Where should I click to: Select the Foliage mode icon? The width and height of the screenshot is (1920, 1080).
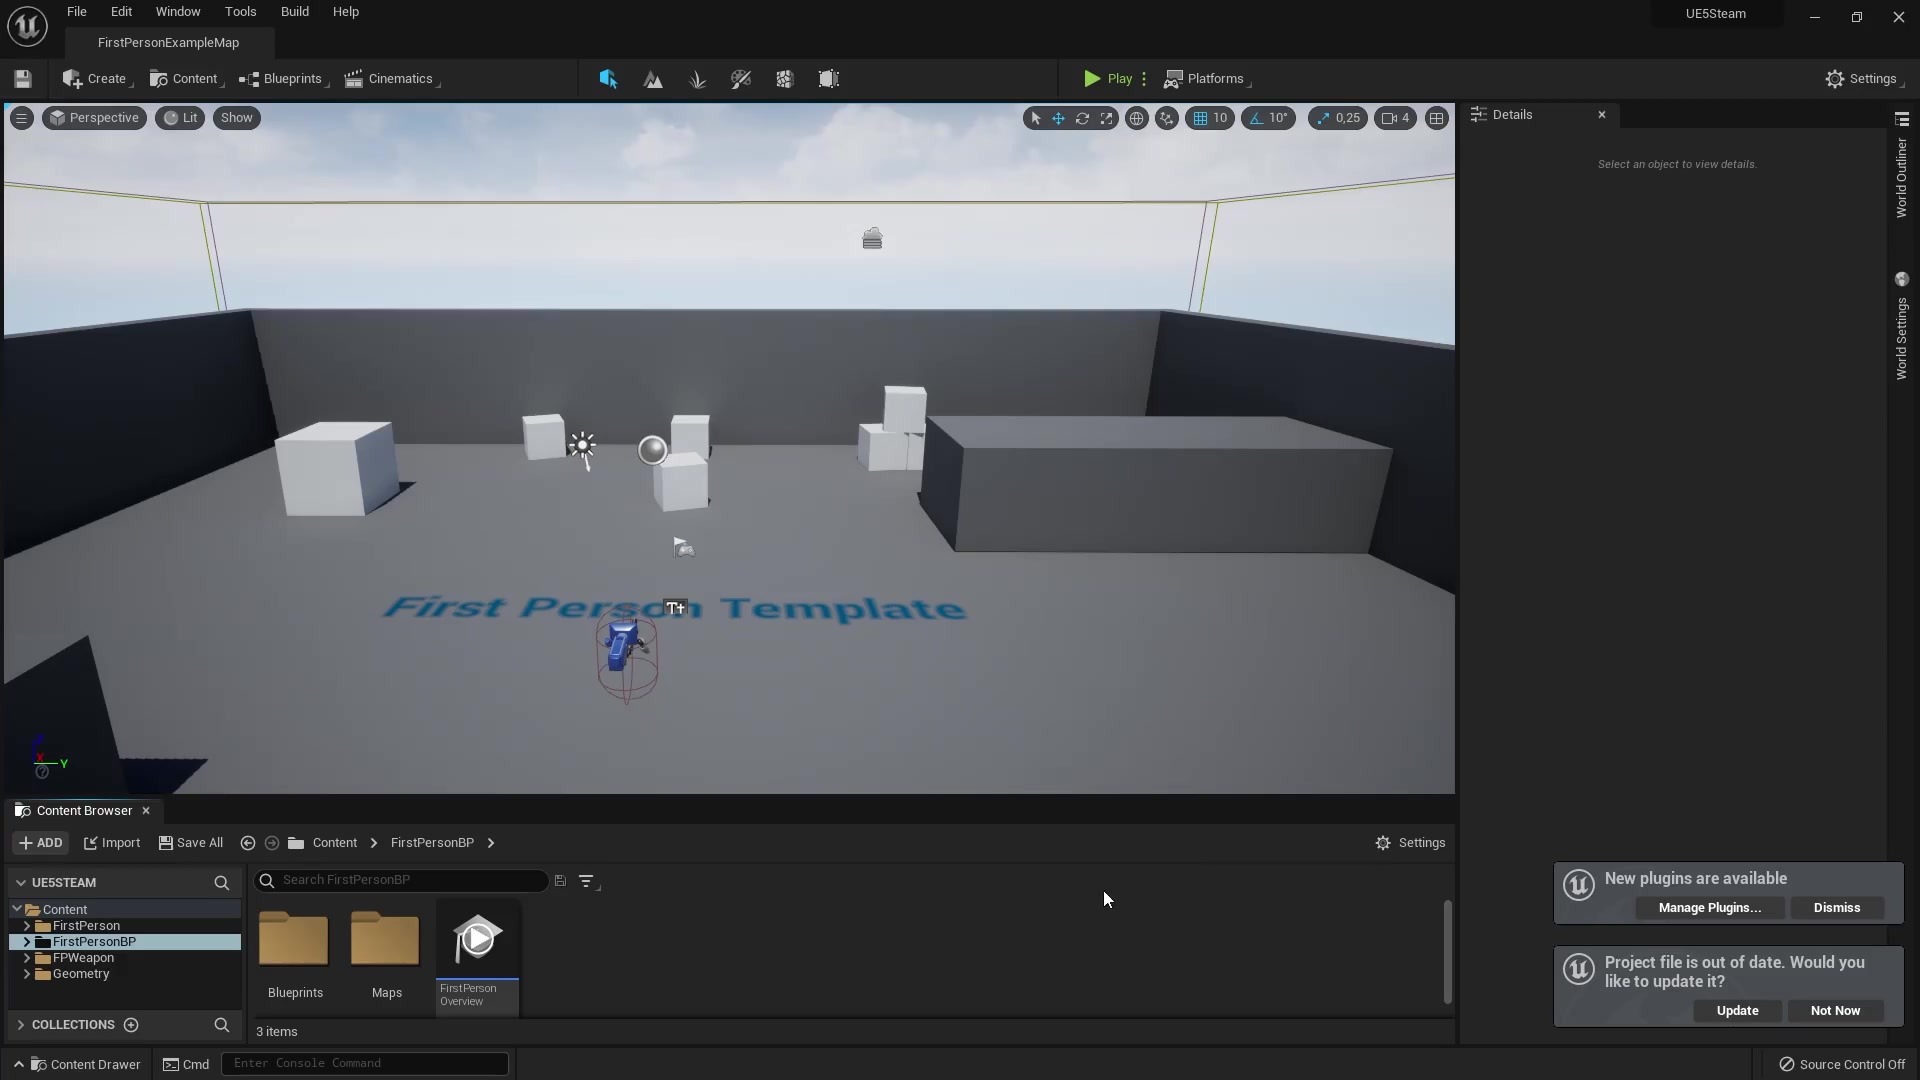coord(697,79)
